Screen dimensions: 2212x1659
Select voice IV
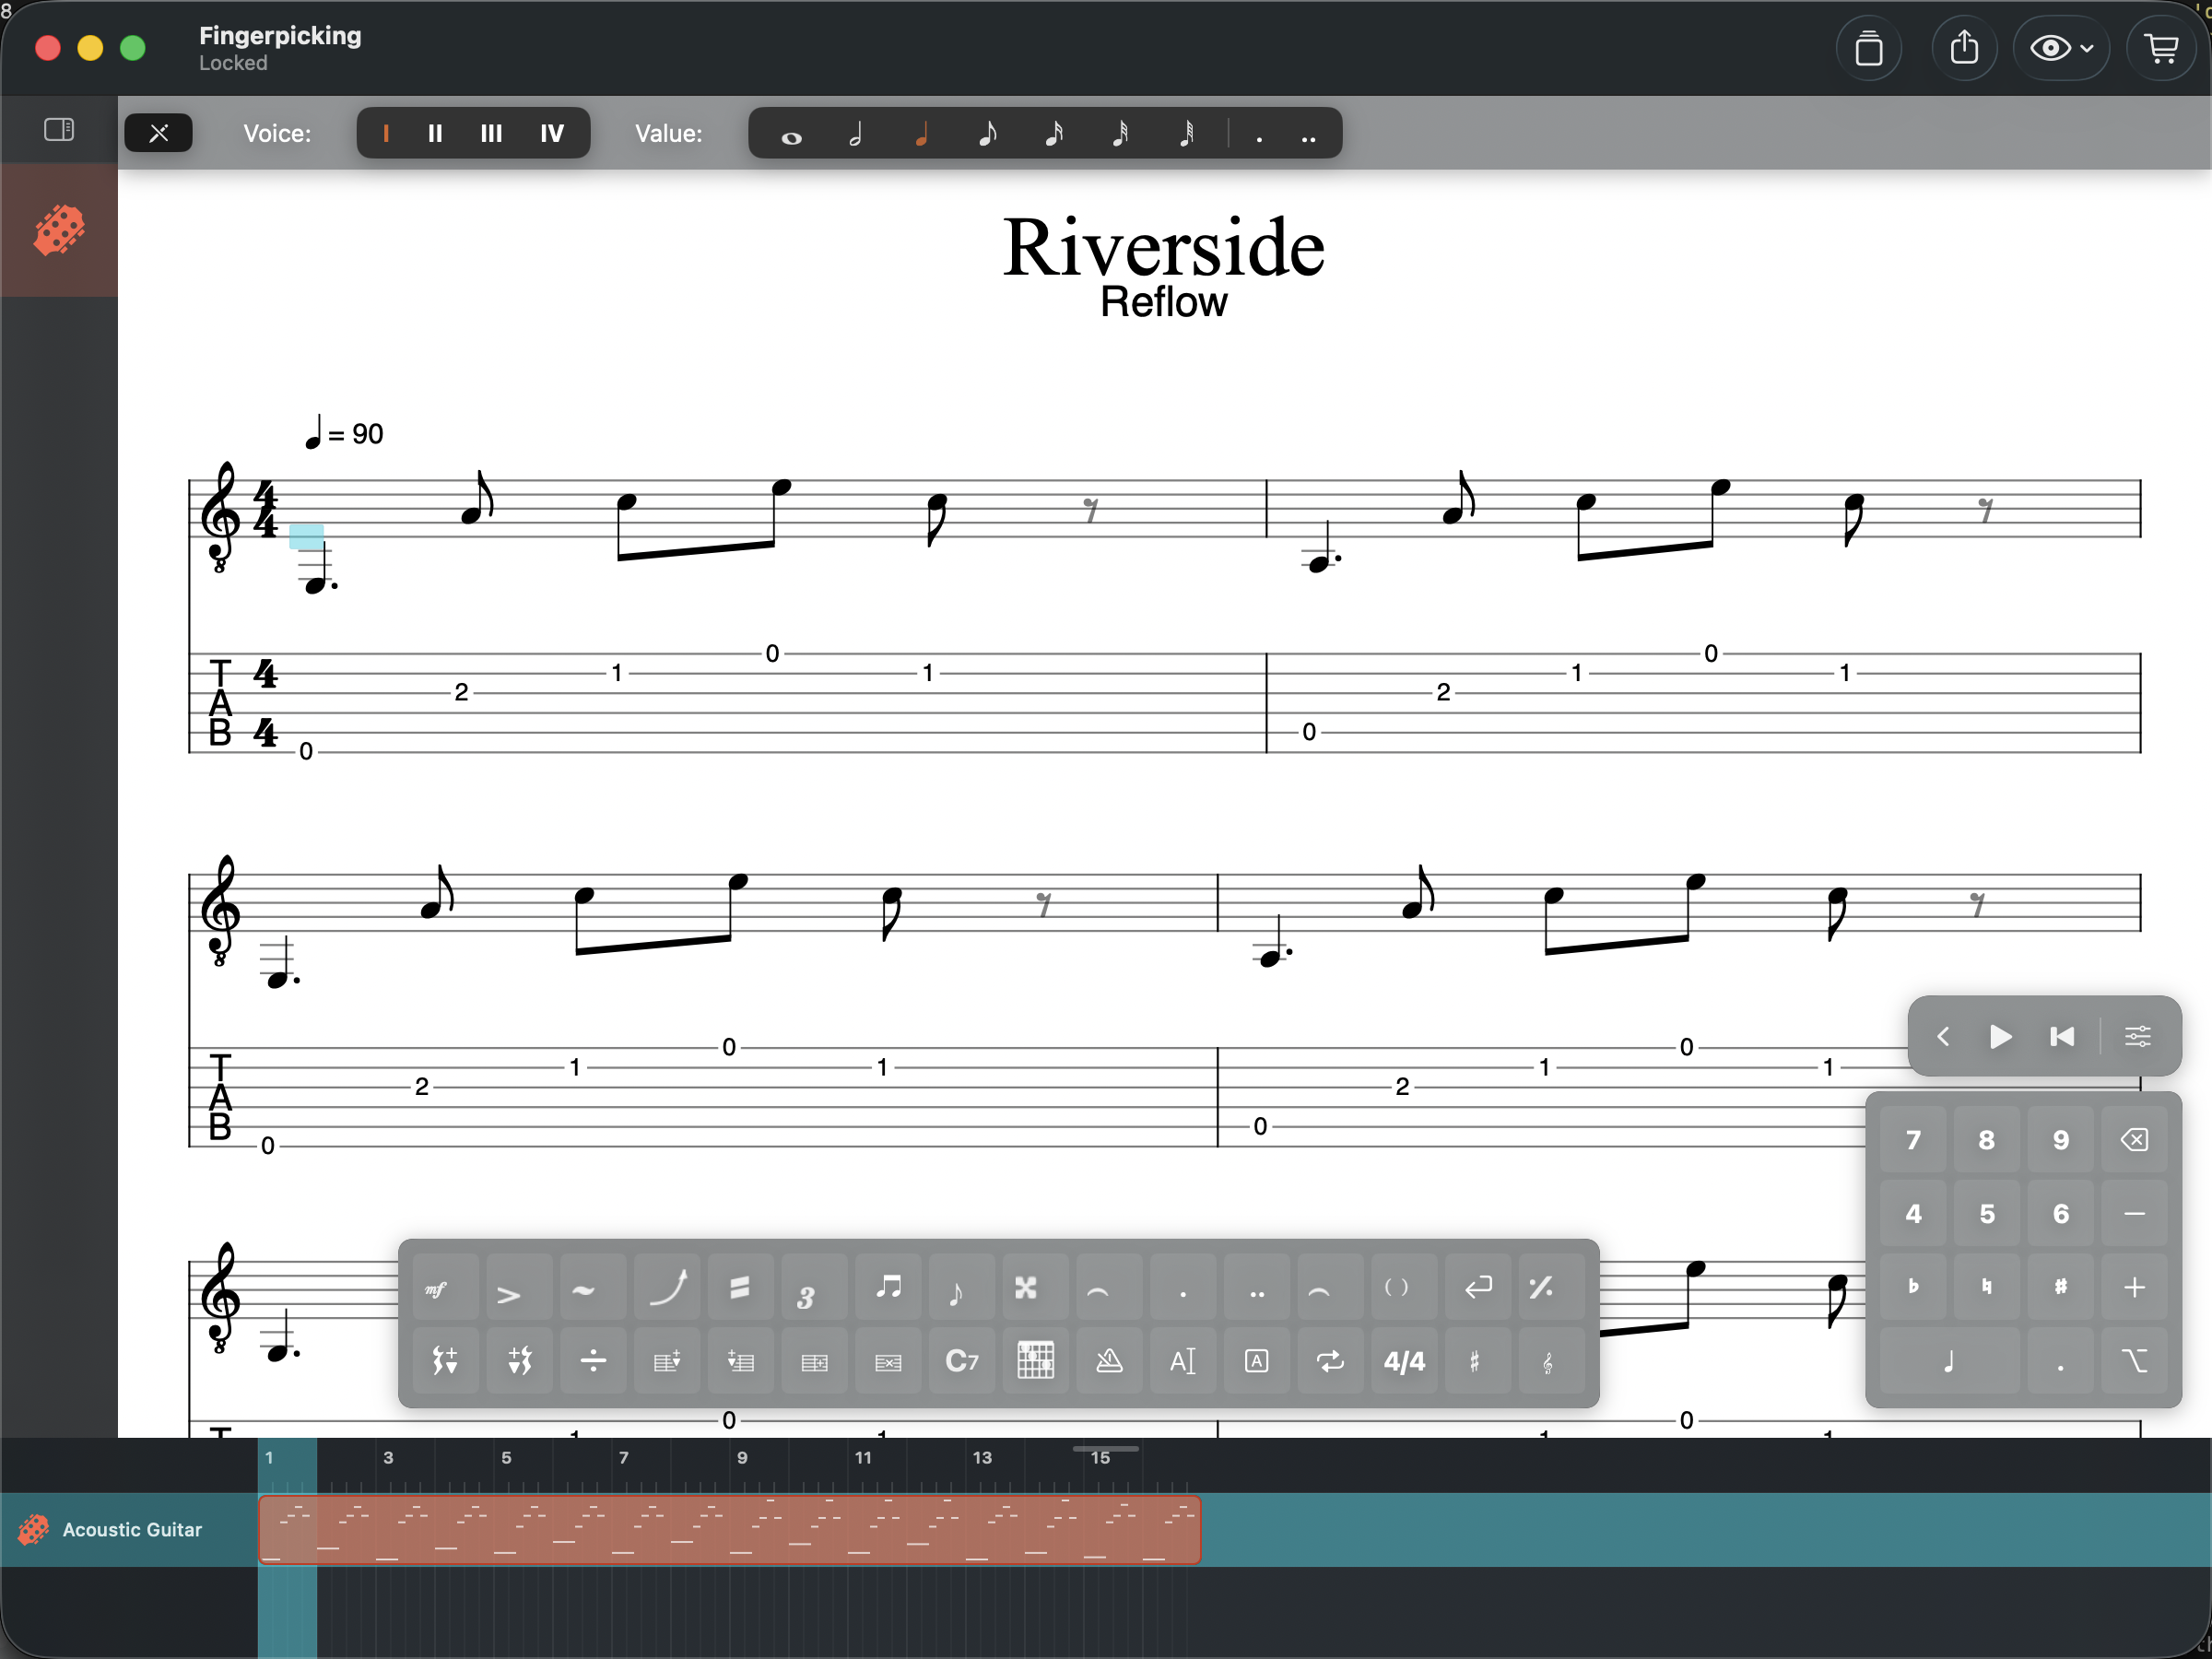(551, 133)
